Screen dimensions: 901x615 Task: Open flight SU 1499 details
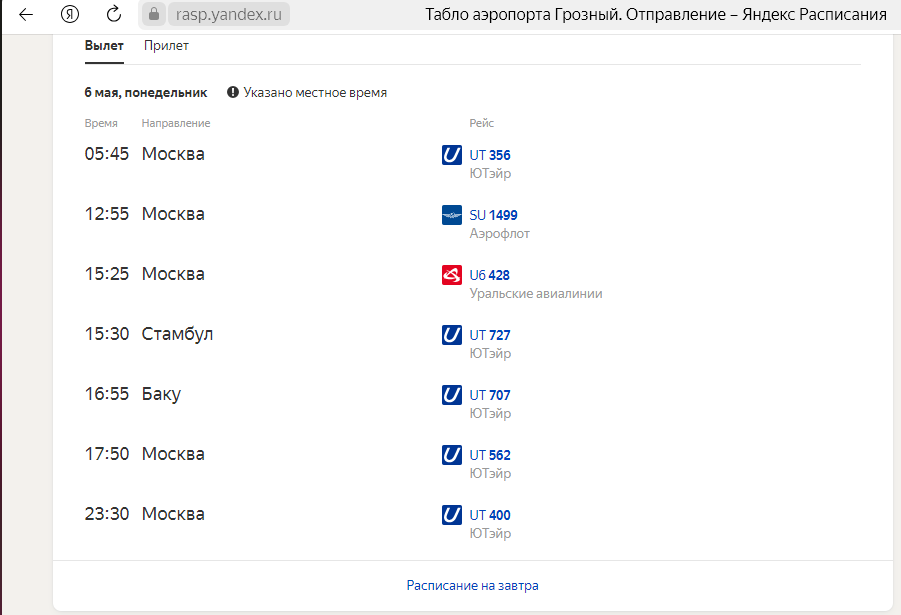coord(493,215)
